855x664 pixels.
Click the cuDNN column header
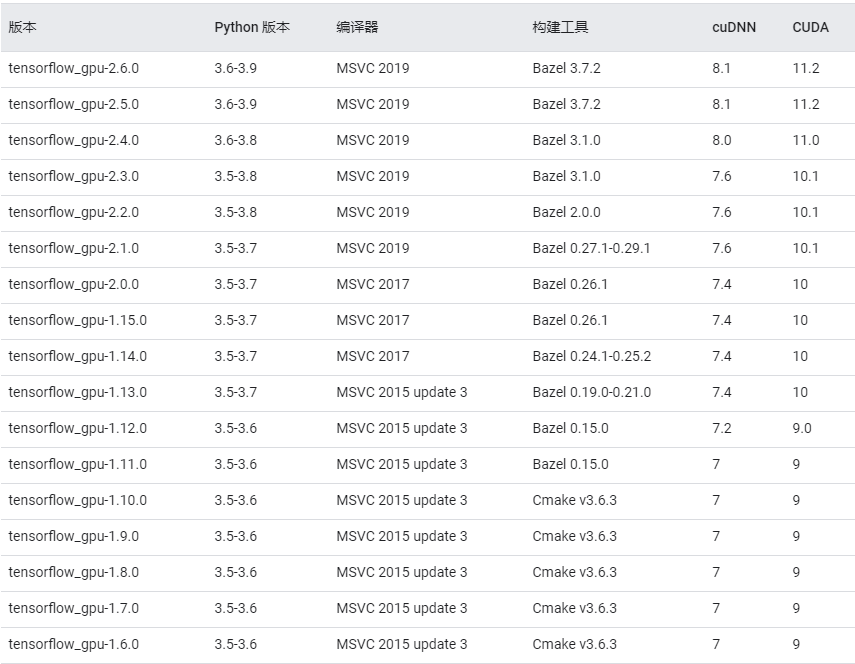tap(734, 27)
